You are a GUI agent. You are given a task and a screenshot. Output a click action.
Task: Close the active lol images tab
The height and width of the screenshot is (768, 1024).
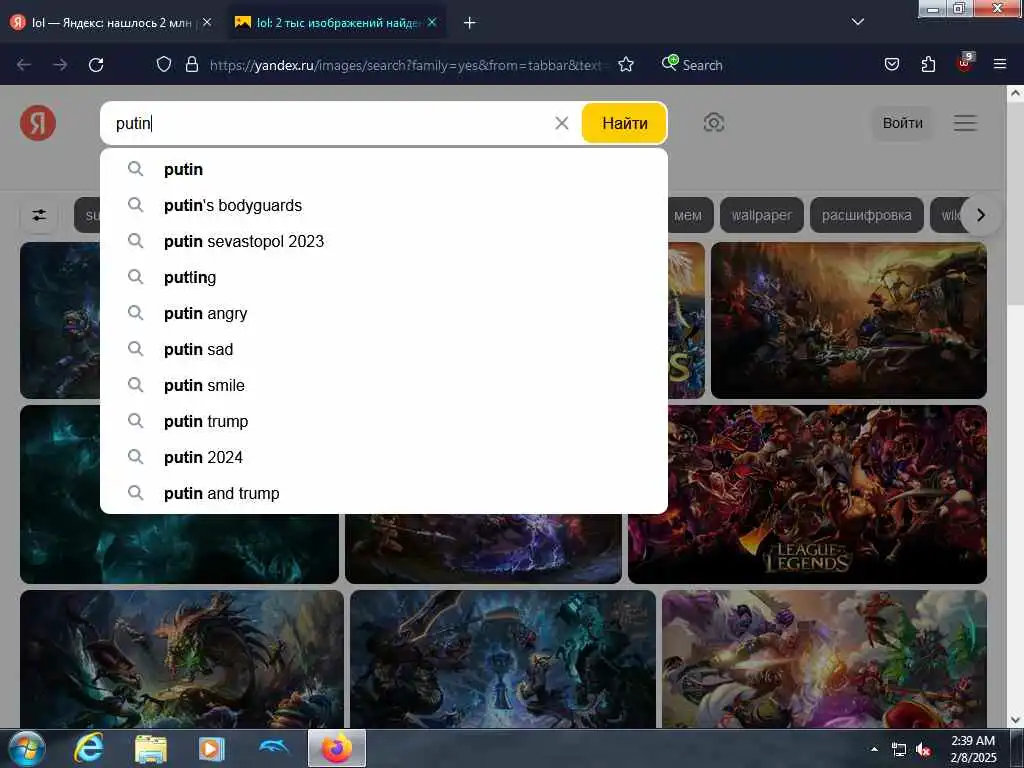tap(432, 22)
